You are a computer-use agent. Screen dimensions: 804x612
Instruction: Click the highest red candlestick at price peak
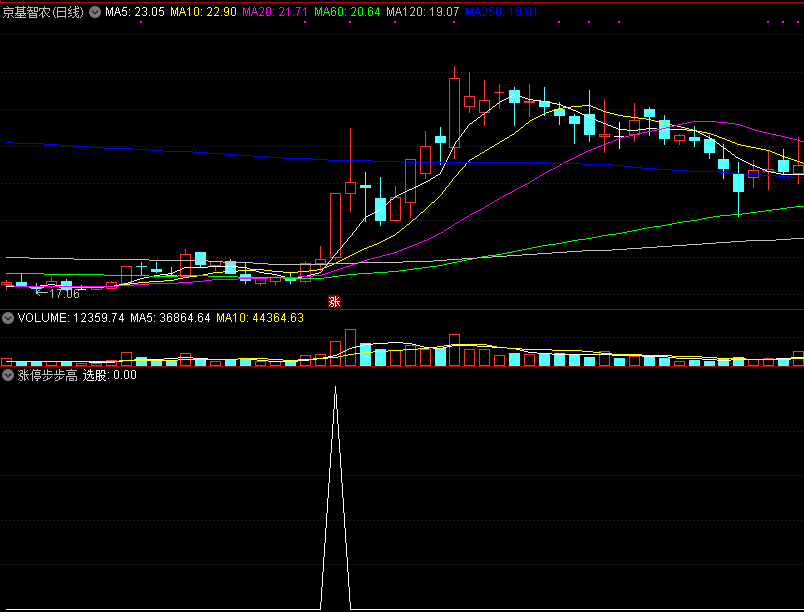pos(454,113)
